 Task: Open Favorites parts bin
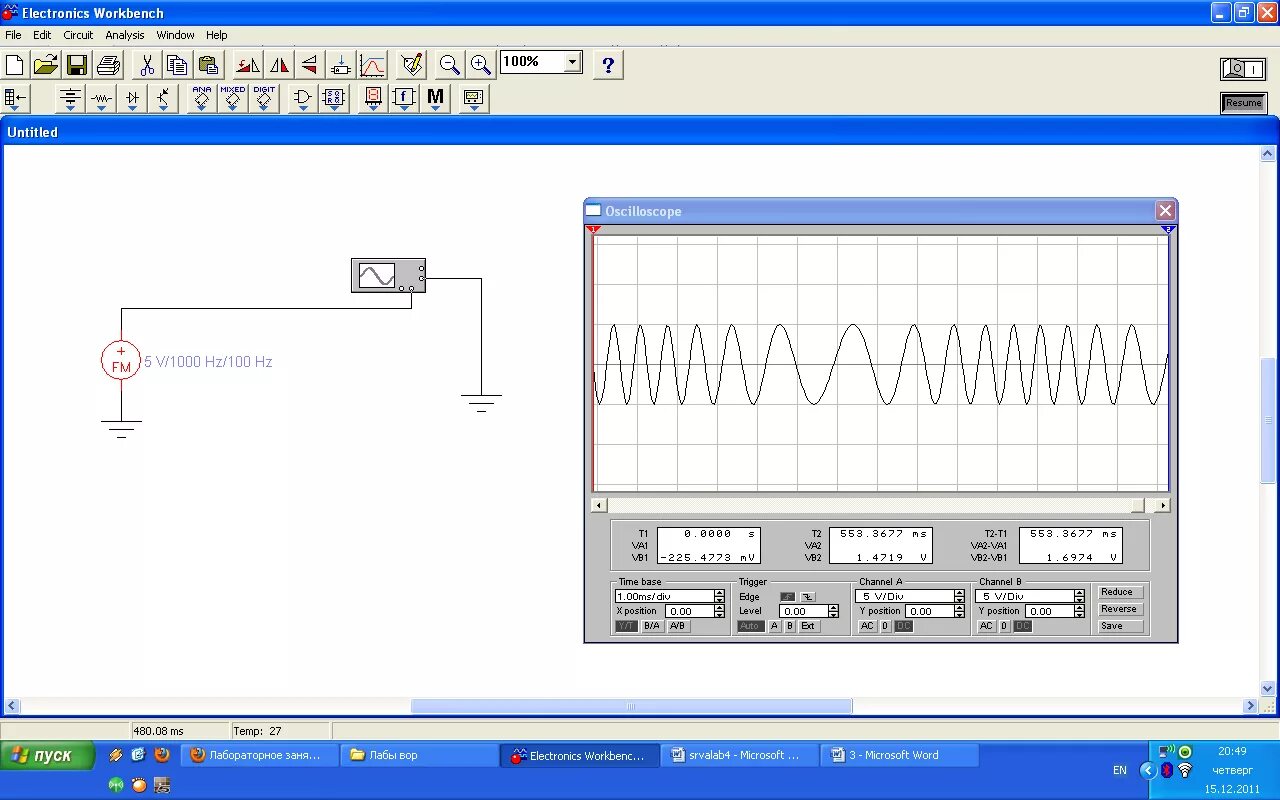(17, 98)
